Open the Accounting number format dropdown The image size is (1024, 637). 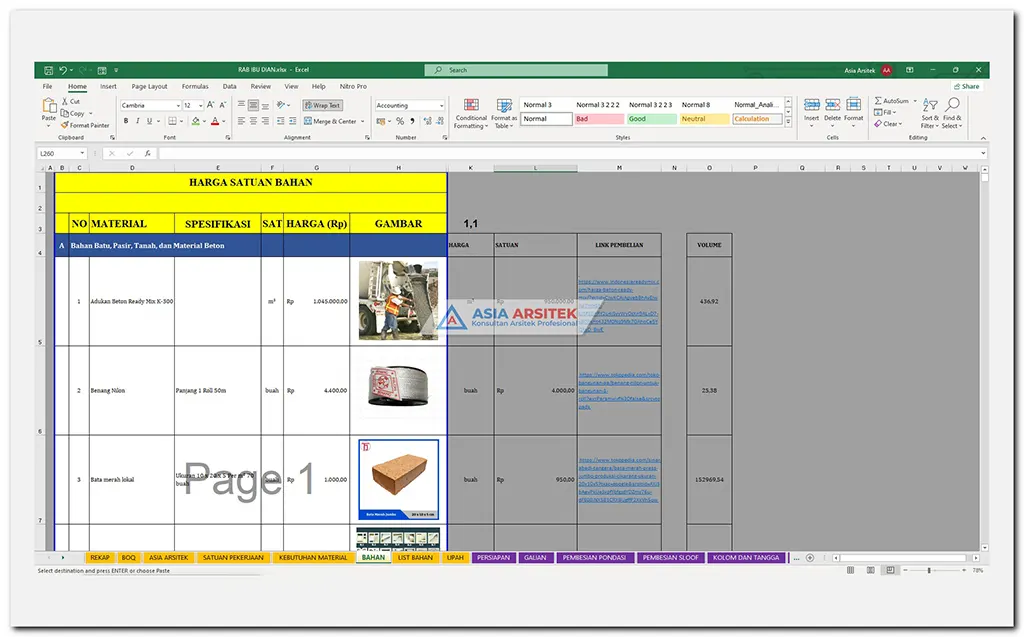click(441, 106)
